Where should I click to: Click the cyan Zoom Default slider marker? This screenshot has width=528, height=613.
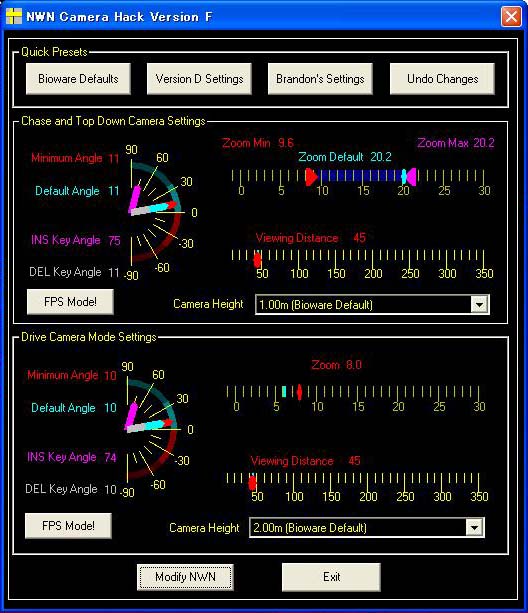point(404,177)
